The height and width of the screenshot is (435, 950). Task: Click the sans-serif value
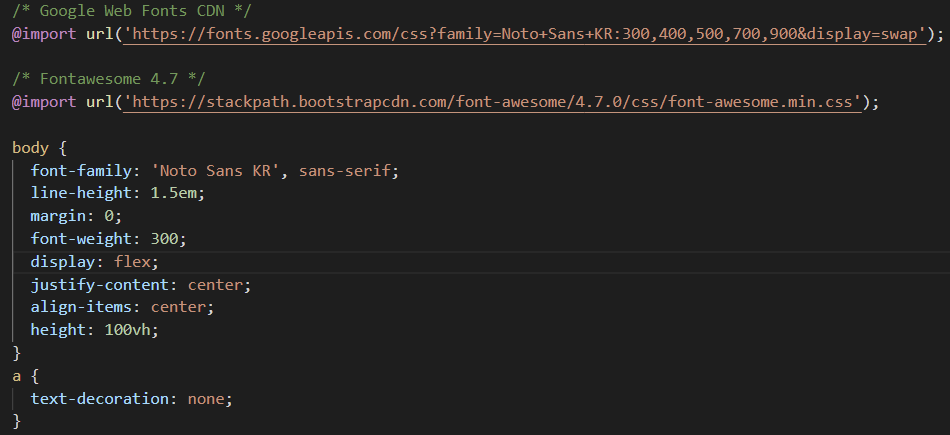coord(345,171)
